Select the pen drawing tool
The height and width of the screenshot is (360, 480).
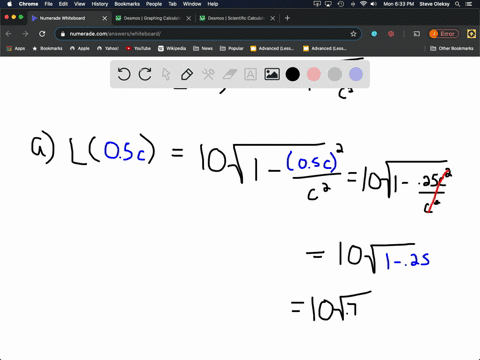coord(187,74)
